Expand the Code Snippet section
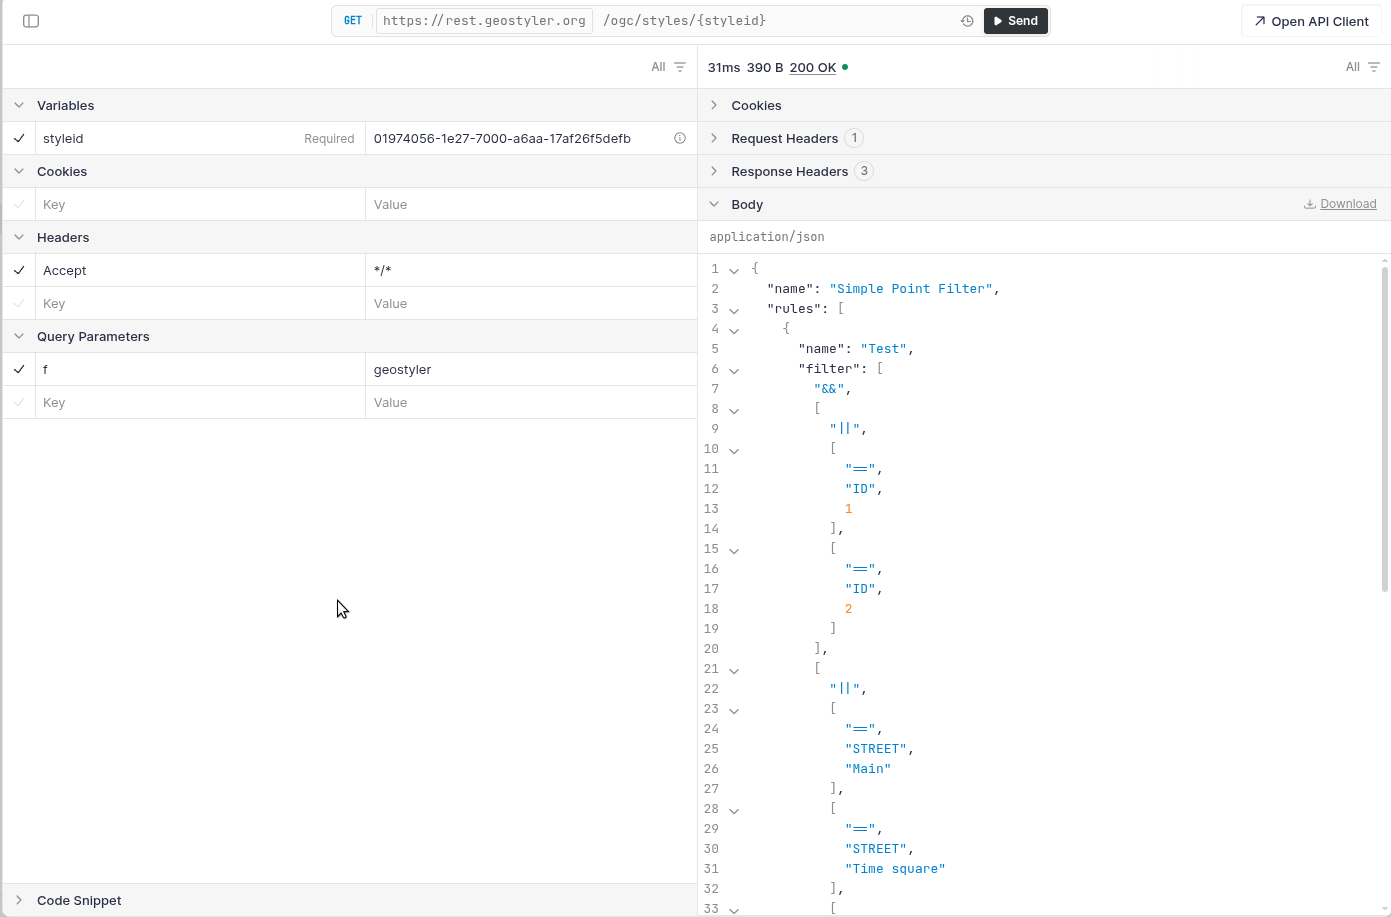The image size is (1391, 917). (x=19, y=900)
